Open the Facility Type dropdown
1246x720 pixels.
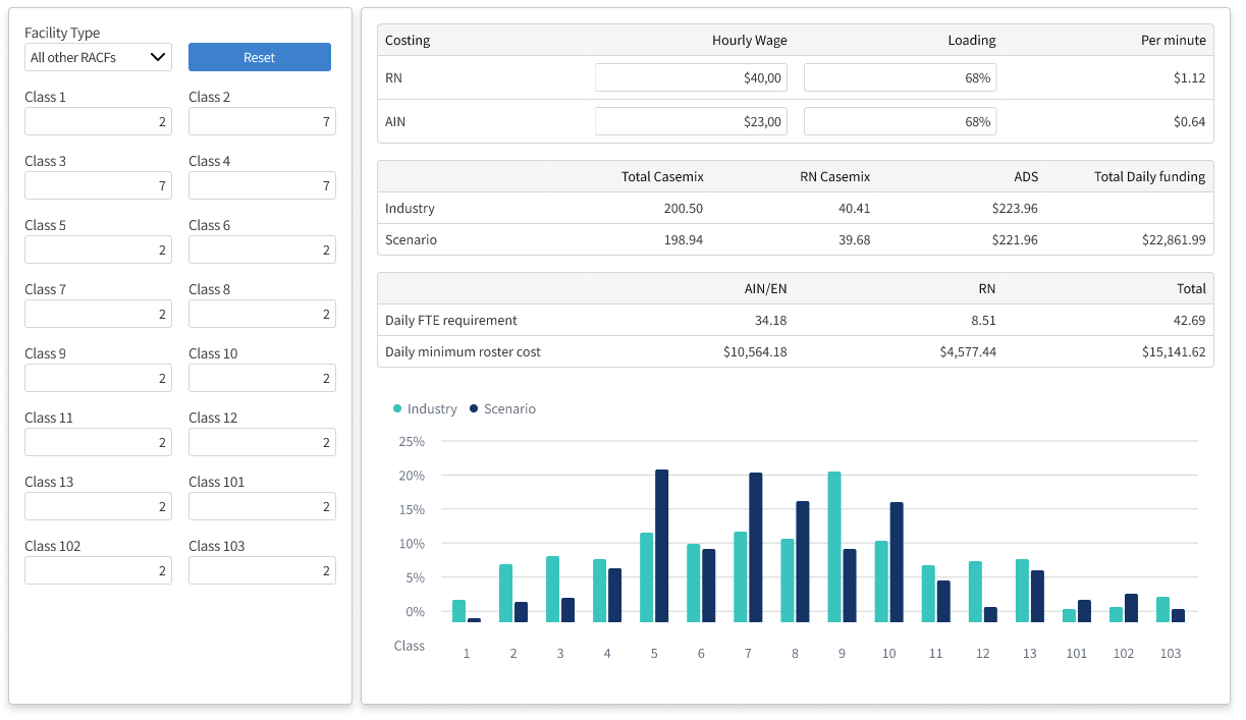point(98,57)
